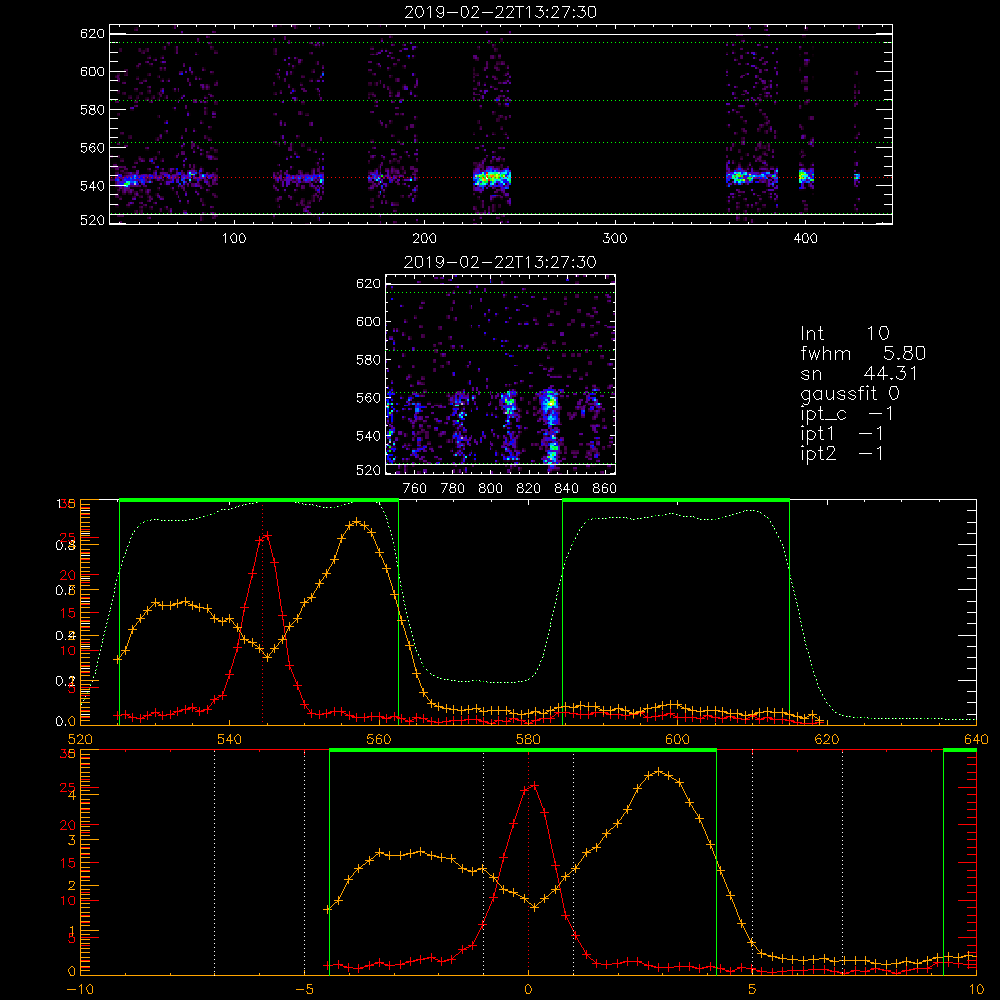Select the 'fwhm 5.80' value text
This screenshot has width=1000, height=1000.
coord(863,353)
